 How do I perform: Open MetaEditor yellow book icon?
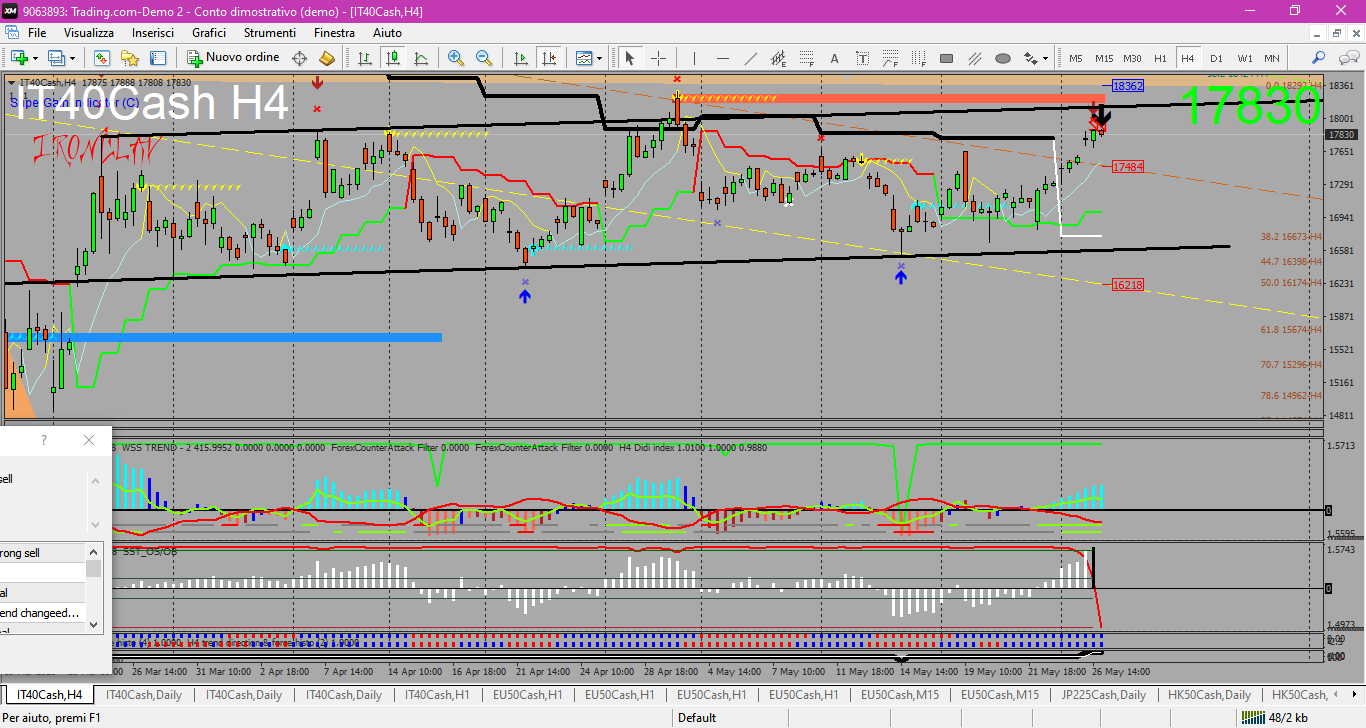point(326,58)
